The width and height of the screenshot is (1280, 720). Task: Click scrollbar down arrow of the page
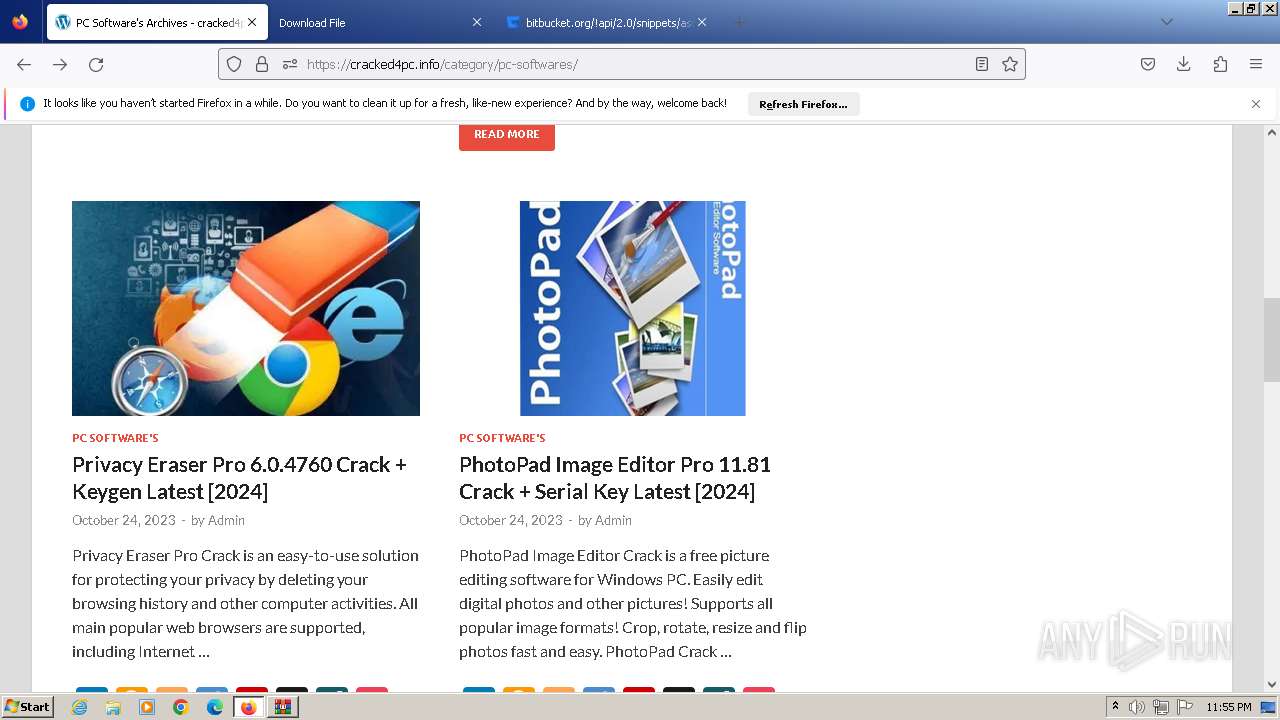click(x=1272, y=685)
